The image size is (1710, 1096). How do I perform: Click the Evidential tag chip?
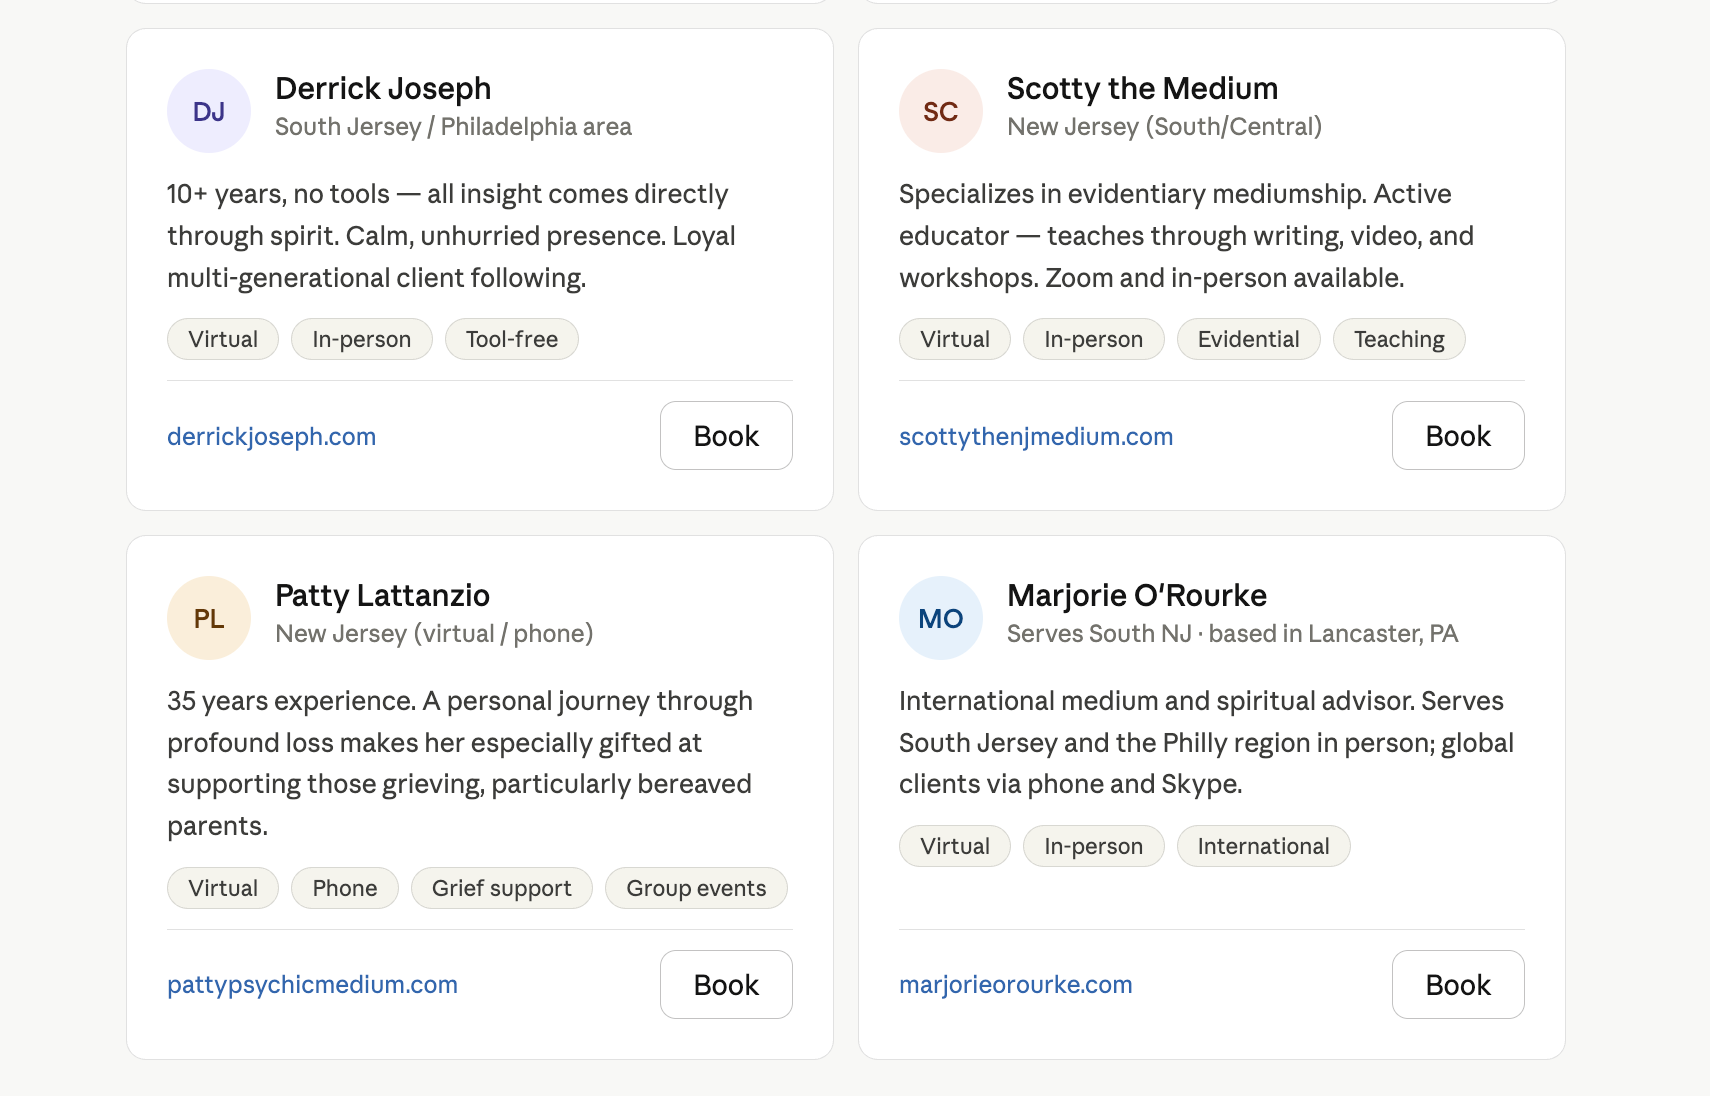[1249, 340]
